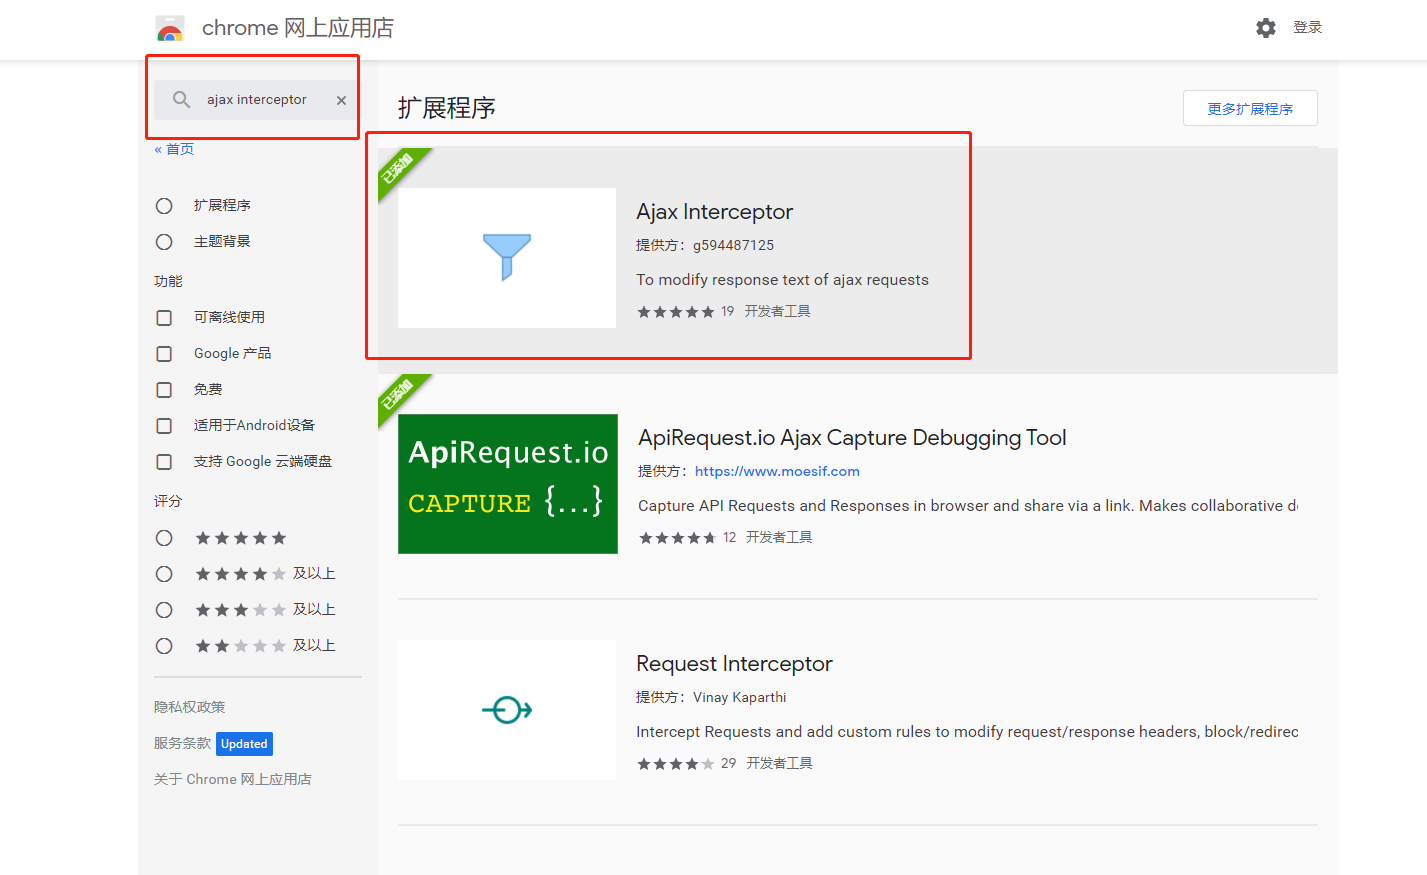Click the 更多扩展程序 button
This screenshot has height=875, width=1427.
click(x=1249, y=108)
